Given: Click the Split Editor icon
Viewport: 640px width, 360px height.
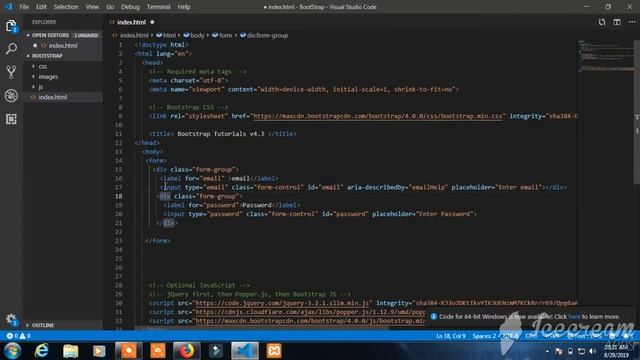Looking at the screenshot, I should 617,22.
